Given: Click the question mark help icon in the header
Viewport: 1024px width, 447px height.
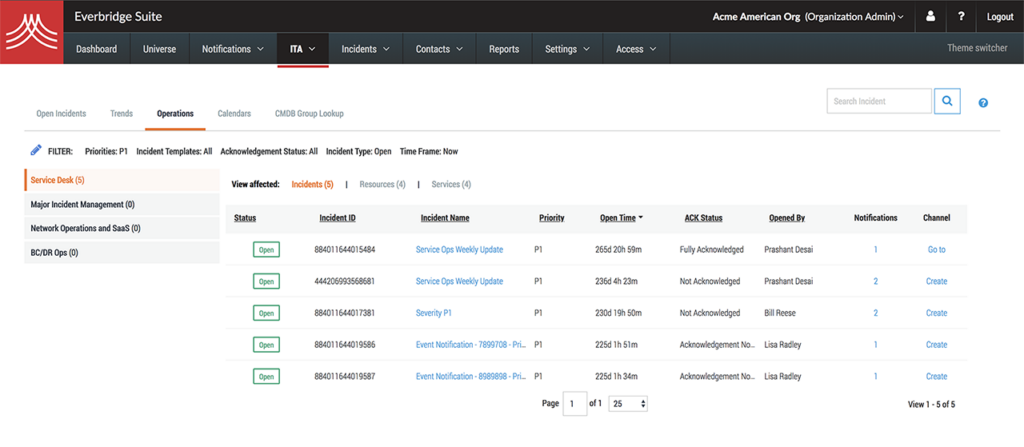Looking at the screenshot, I should [x=961, y=16].
